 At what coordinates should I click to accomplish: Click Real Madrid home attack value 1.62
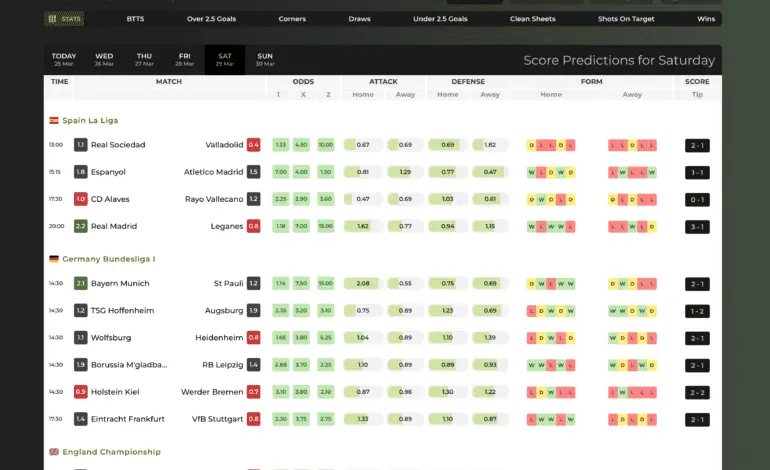(363, 226)
